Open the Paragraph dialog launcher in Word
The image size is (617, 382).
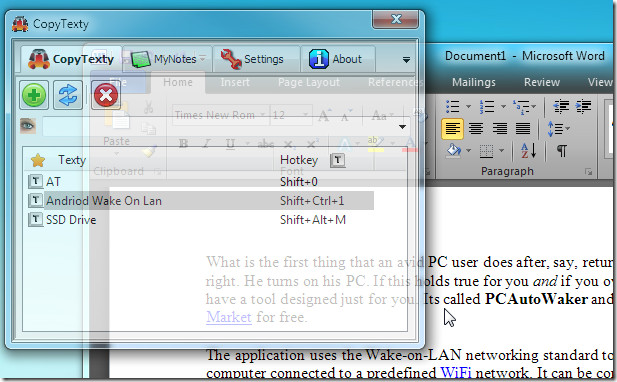(x=588, y=172)
